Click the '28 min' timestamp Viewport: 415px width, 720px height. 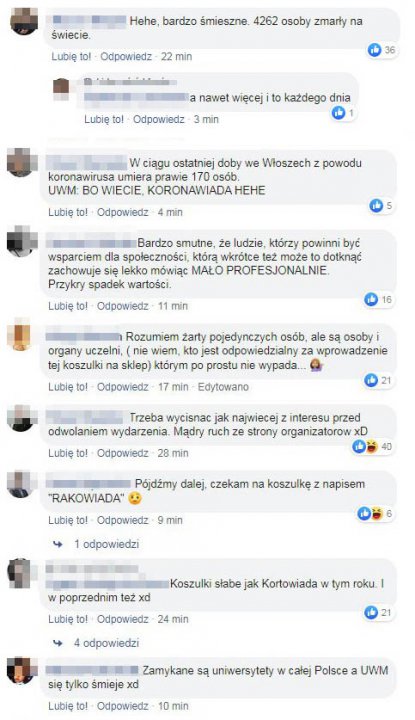point(173,453)
